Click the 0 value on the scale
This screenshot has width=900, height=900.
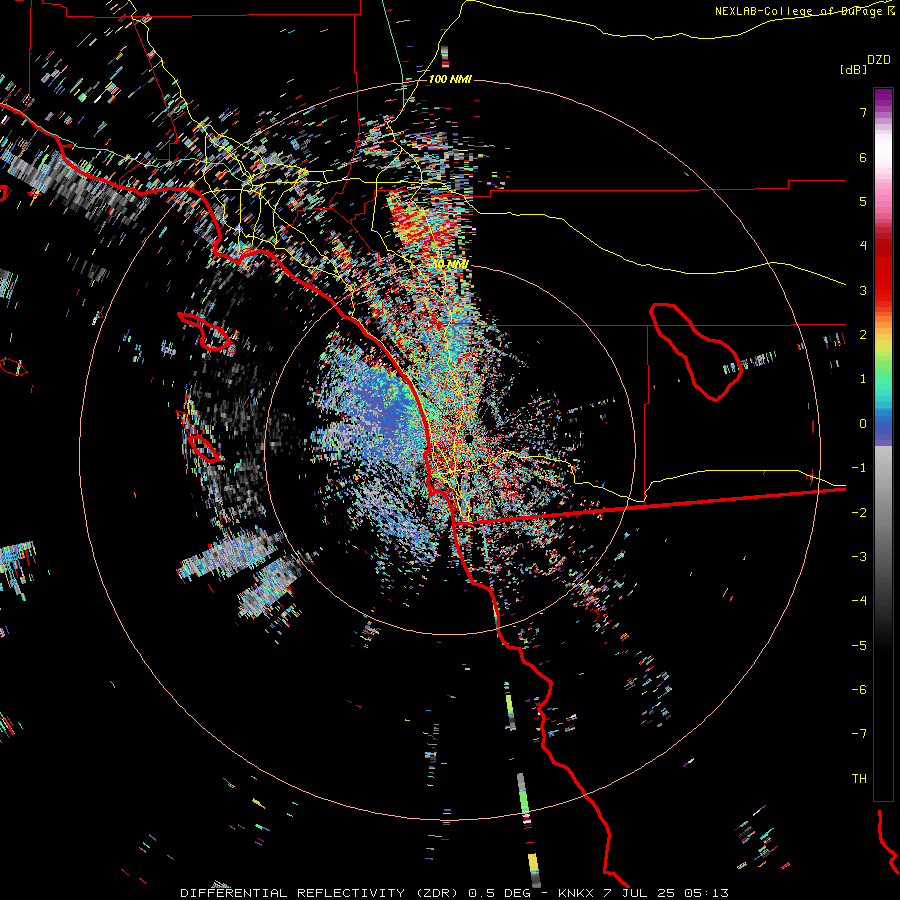point(863,424)
